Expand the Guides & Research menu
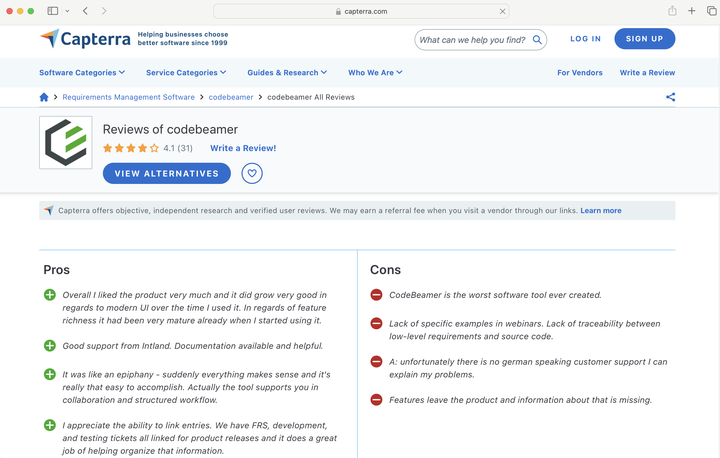This screenshot has width=720, height=458. 287,73
